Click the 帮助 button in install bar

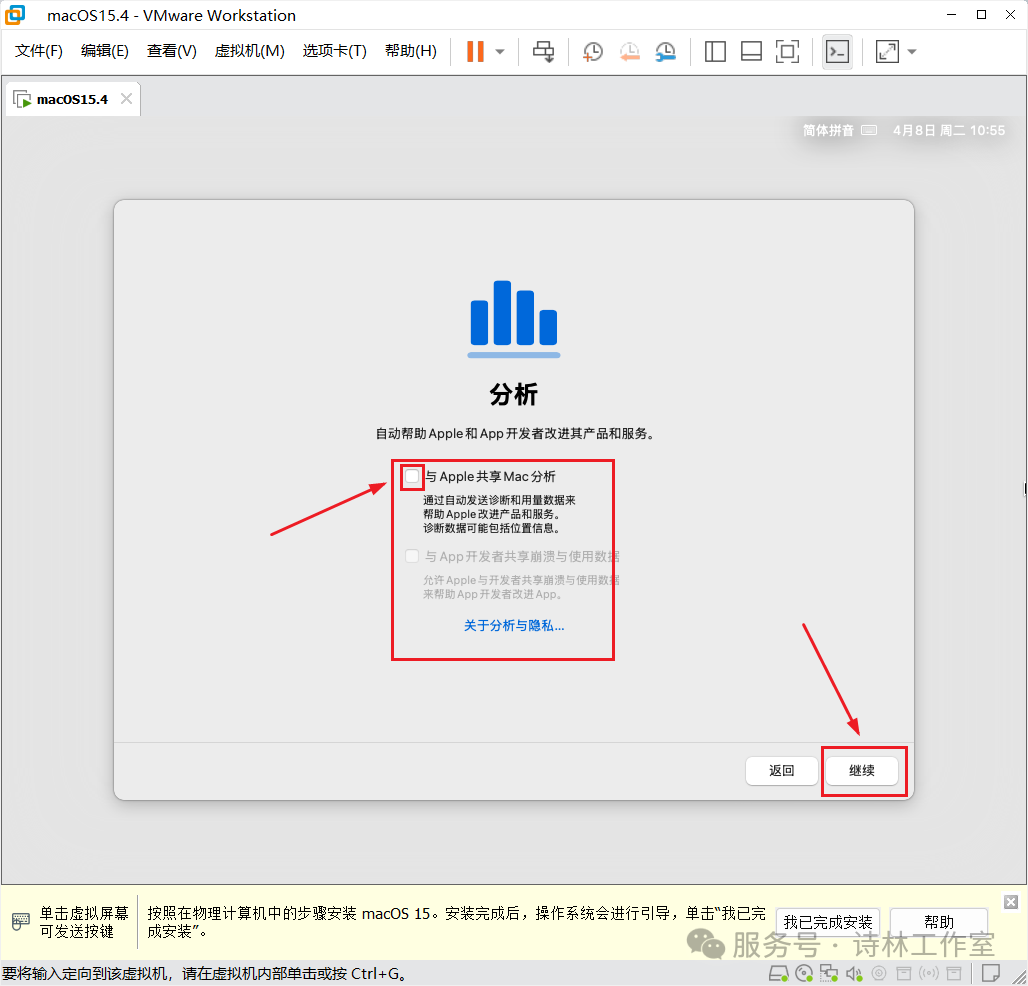click(x=938, y=922)
